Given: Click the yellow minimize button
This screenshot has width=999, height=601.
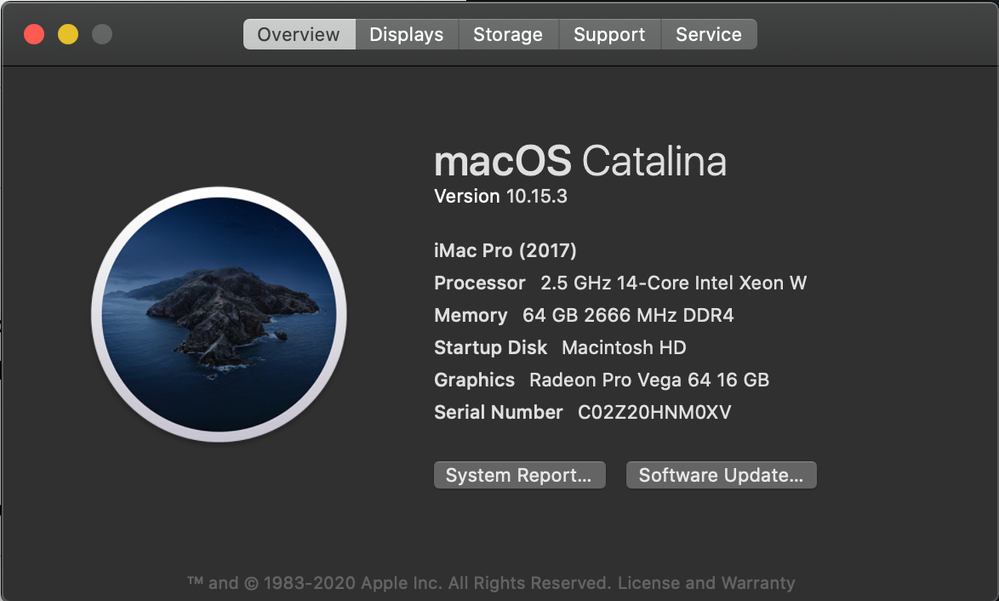Looking at the screenshot, I should point(67,32).
